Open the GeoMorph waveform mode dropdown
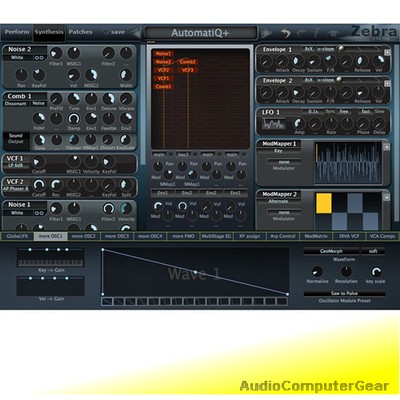Screen dimensions: 400x400 331,251
